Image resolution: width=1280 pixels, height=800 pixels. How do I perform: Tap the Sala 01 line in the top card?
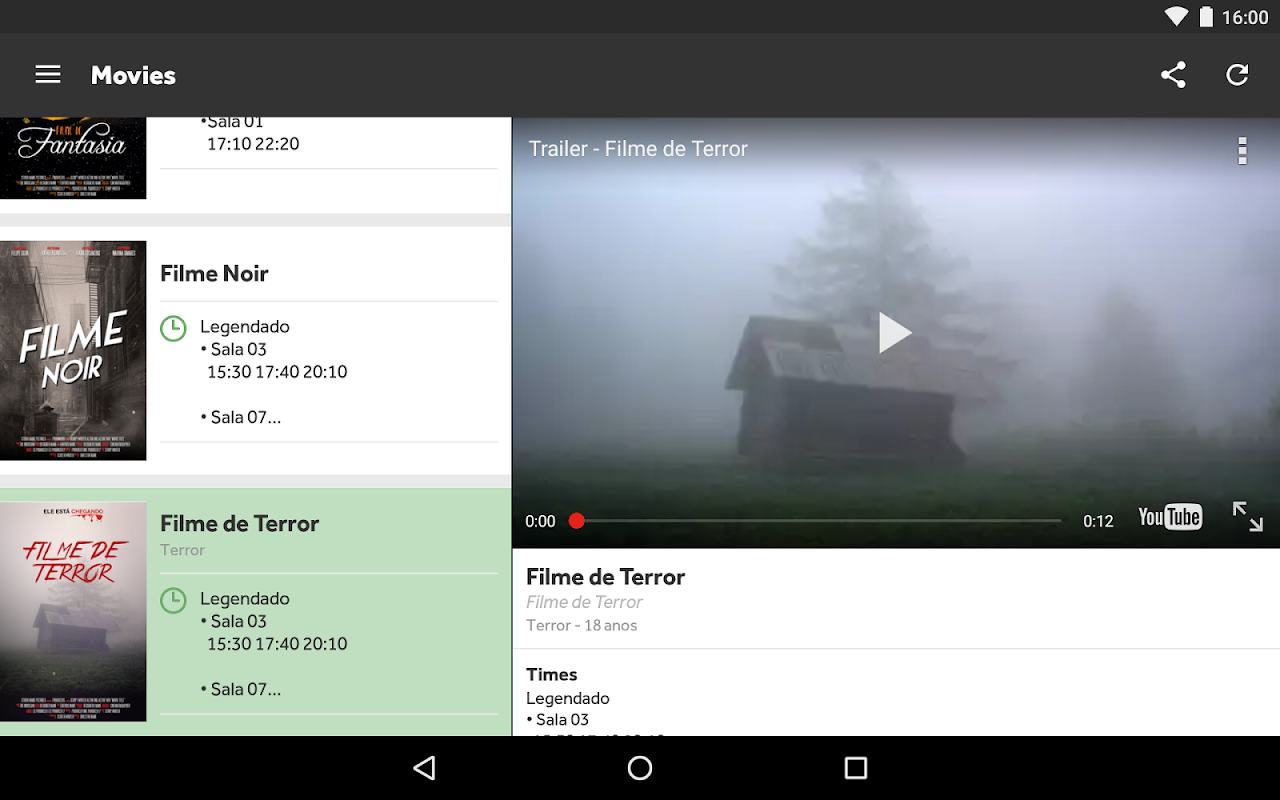(x=232, y=122)
